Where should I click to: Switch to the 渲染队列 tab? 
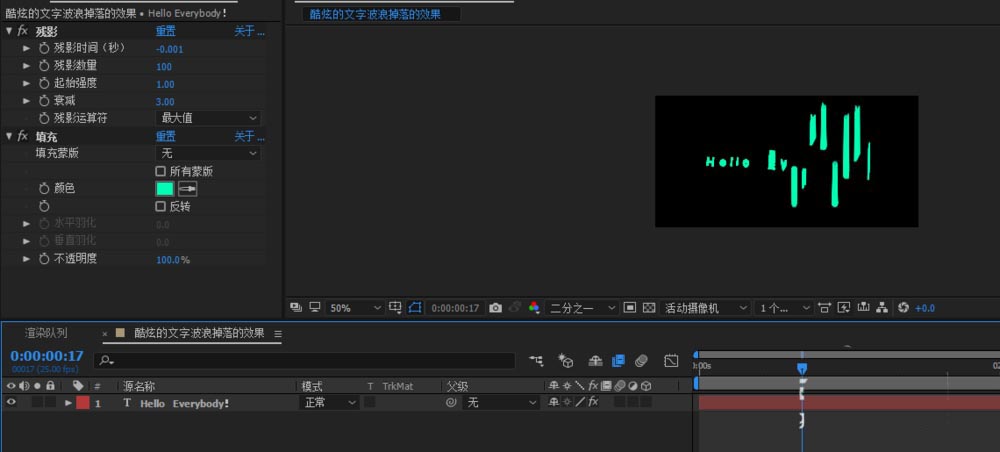(46, 333)
